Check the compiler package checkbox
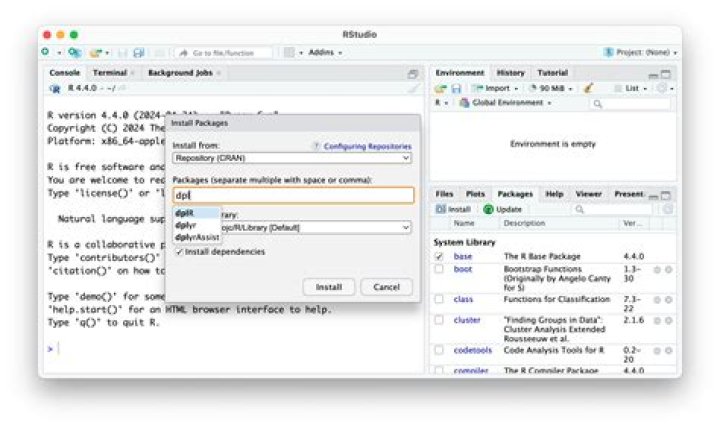Image resolution: width=720 pixels, height=428 pixels. (x=439, y=370)
